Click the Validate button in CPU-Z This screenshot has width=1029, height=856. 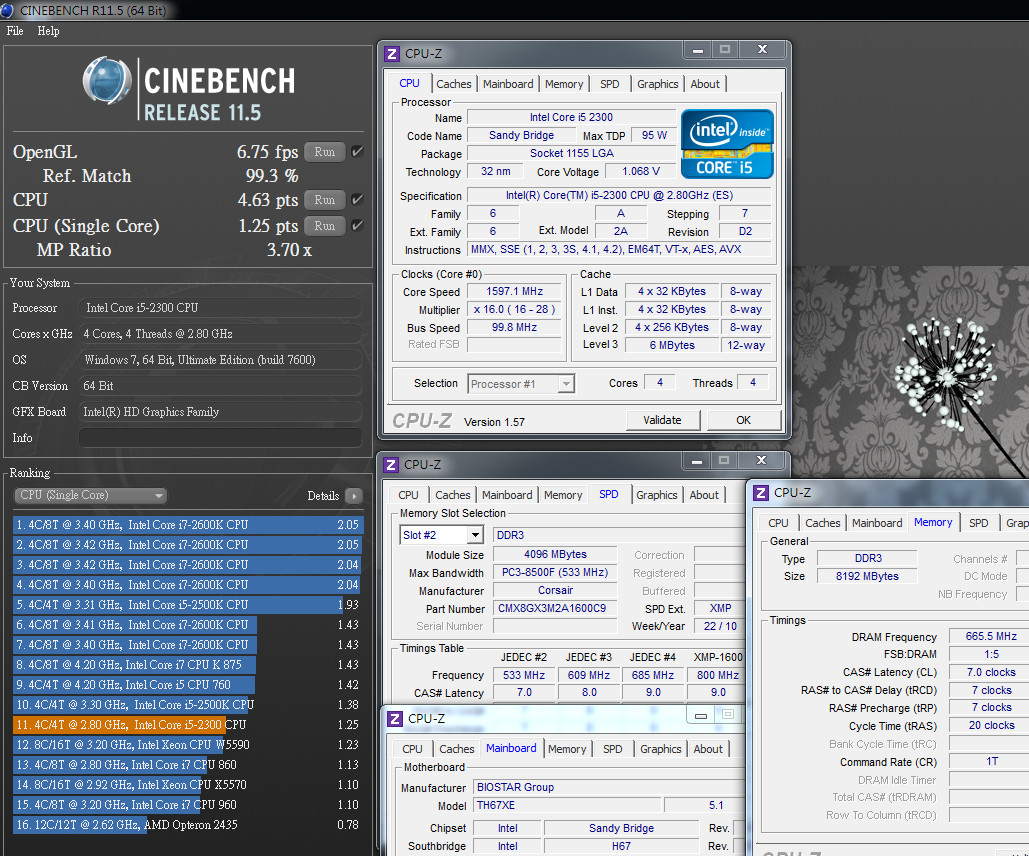click(x=662, y=420)
